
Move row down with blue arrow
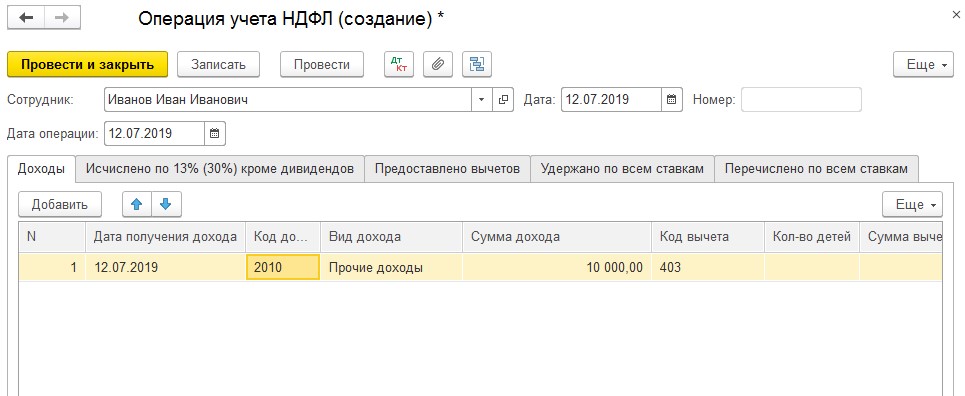(x=166, y=204)
